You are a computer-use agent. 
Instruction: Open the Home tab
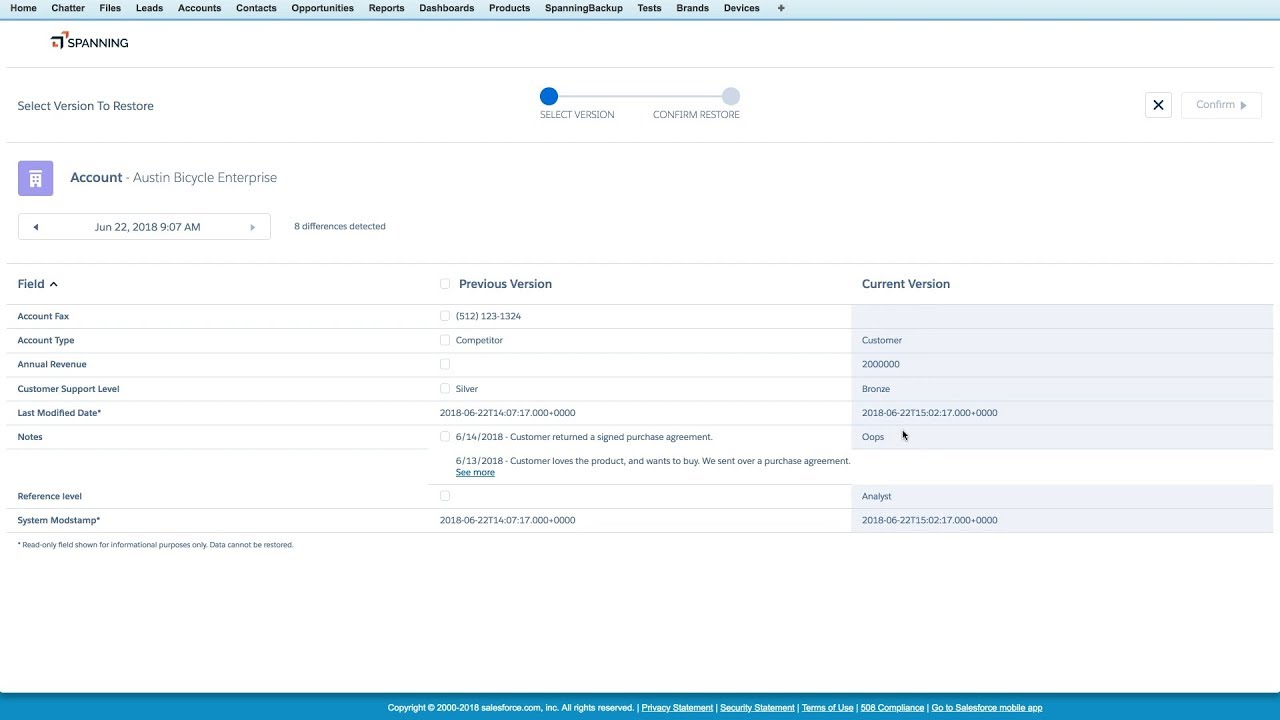[x=23, y=8]
